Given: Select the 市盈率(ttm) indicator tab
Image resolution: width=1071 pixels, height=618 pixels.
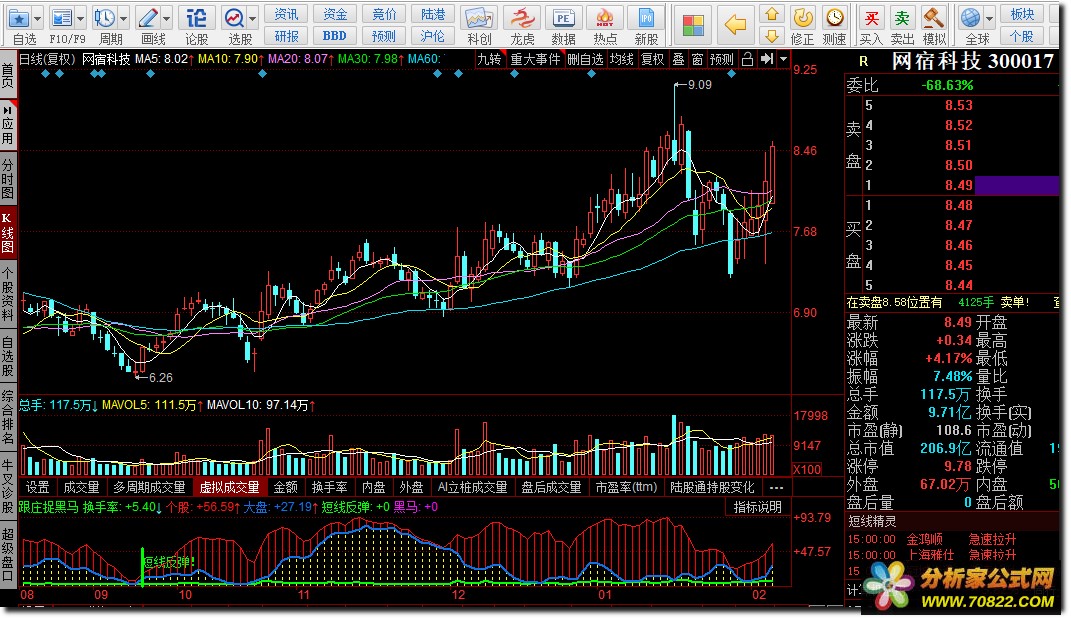Looking at the screenshot, I should pos(626,488).
